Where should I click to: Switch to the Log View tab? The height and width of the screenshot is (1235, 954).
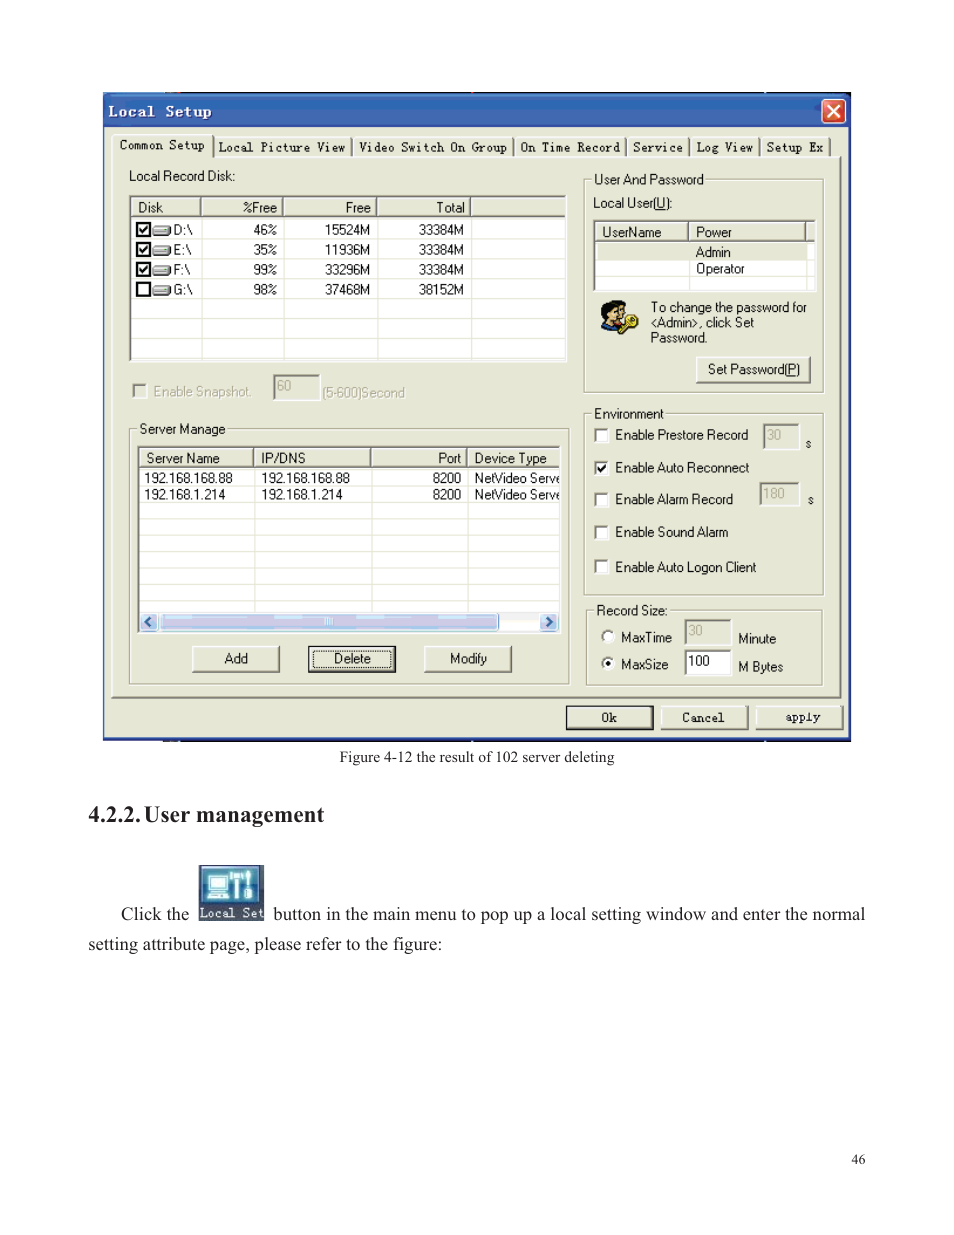tap(725, 147)
